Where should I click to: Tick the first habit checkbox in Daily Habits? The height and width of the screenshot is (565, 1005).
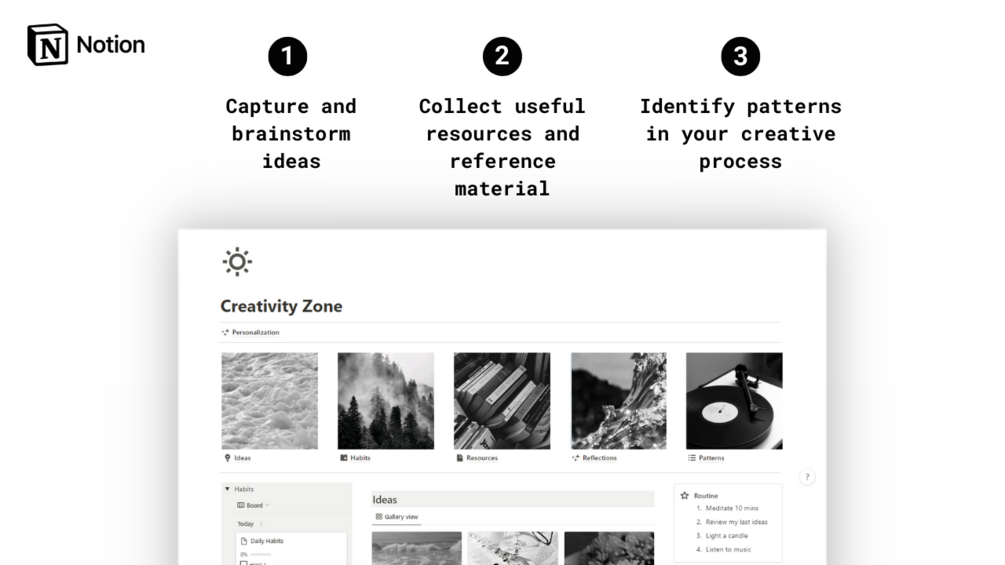coord(243,563)
